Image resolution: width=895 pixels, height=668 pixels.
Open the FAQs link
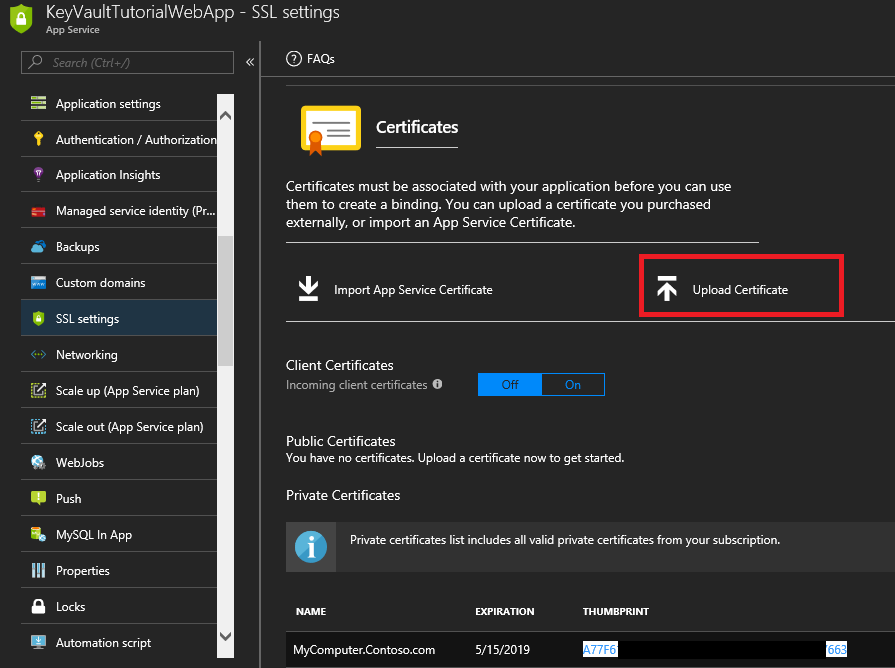click(321, 59)
